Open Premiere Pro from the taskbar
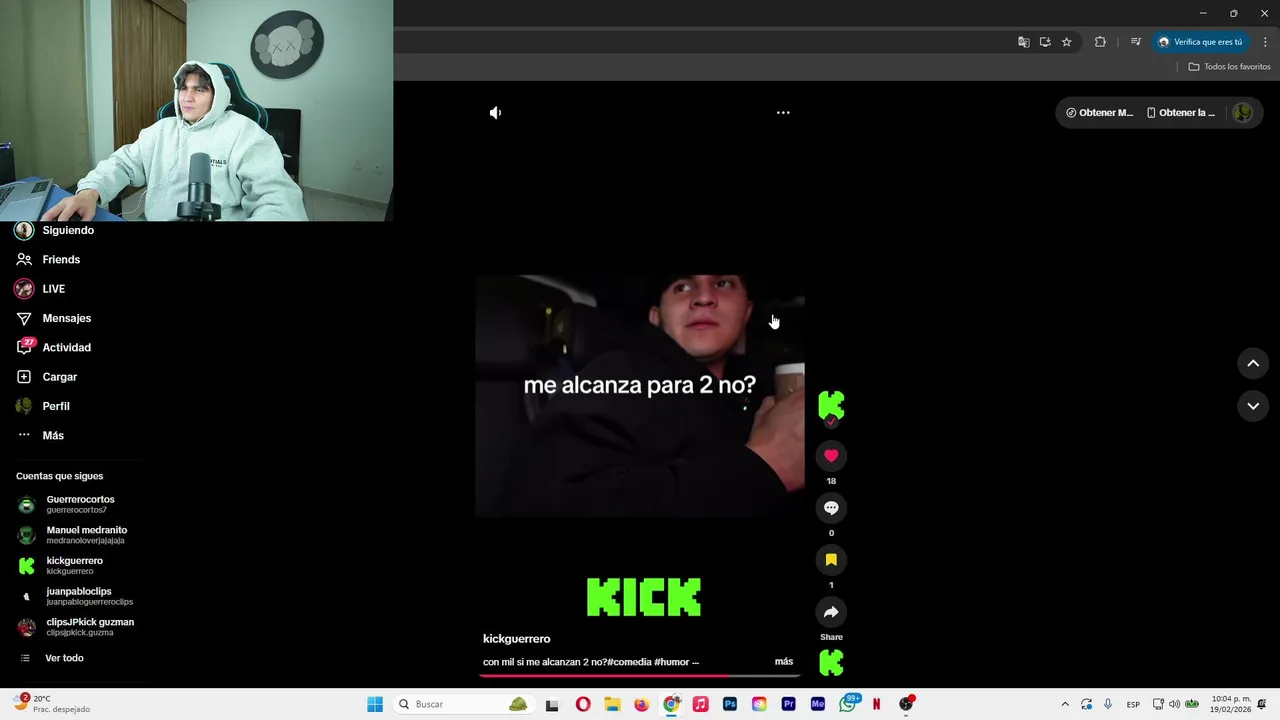Viewport: 1280px width, 720px height. click(x=788, y=704)
